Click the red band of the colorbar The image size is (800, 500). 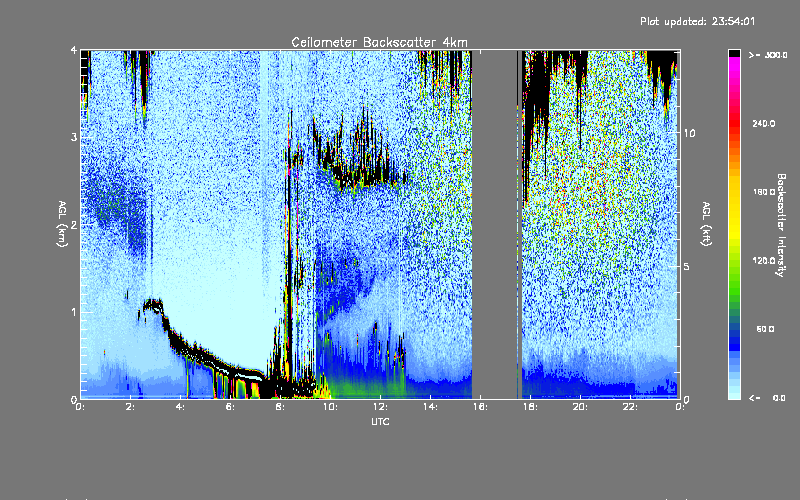click(x=734, y=122)
